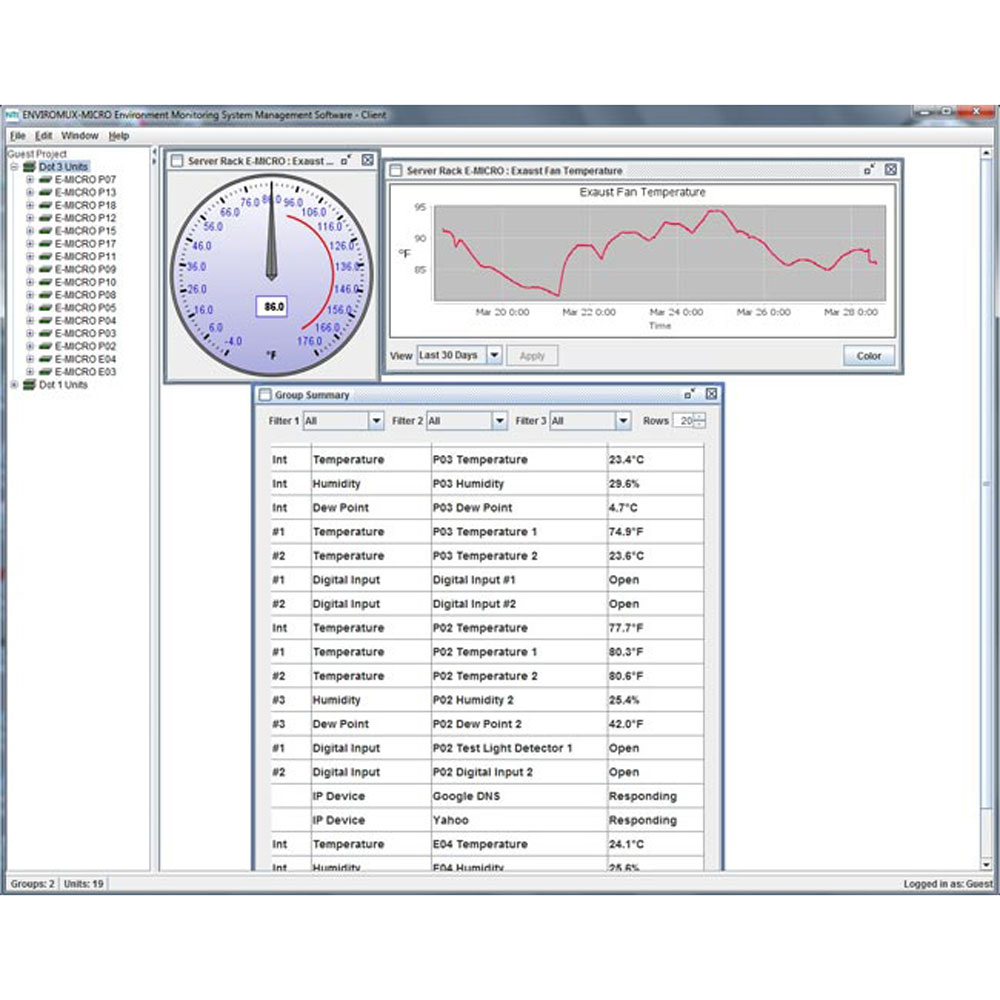Click the E-MICRO P15 device icon

pos(45,231)
